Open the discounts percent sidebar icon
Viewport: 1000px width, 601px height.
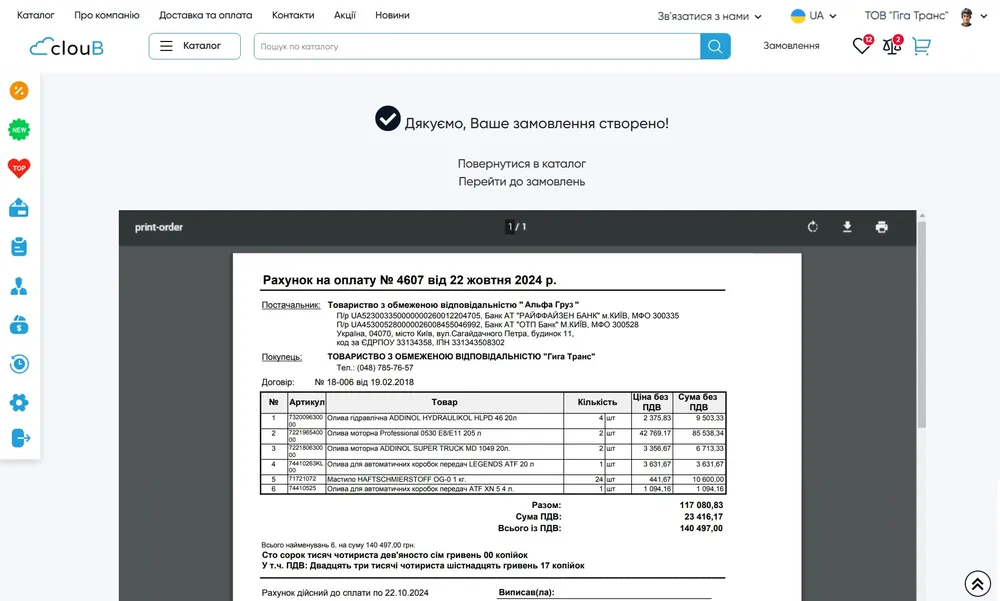pos(19,91)
